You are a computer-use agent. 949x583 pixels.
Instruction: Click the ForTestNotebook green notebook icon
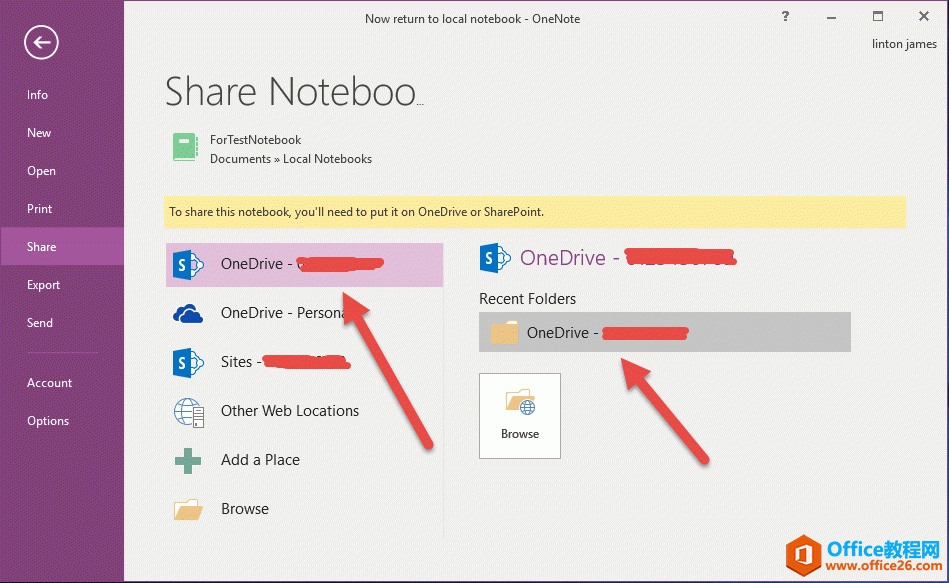(x=185, y=147)
